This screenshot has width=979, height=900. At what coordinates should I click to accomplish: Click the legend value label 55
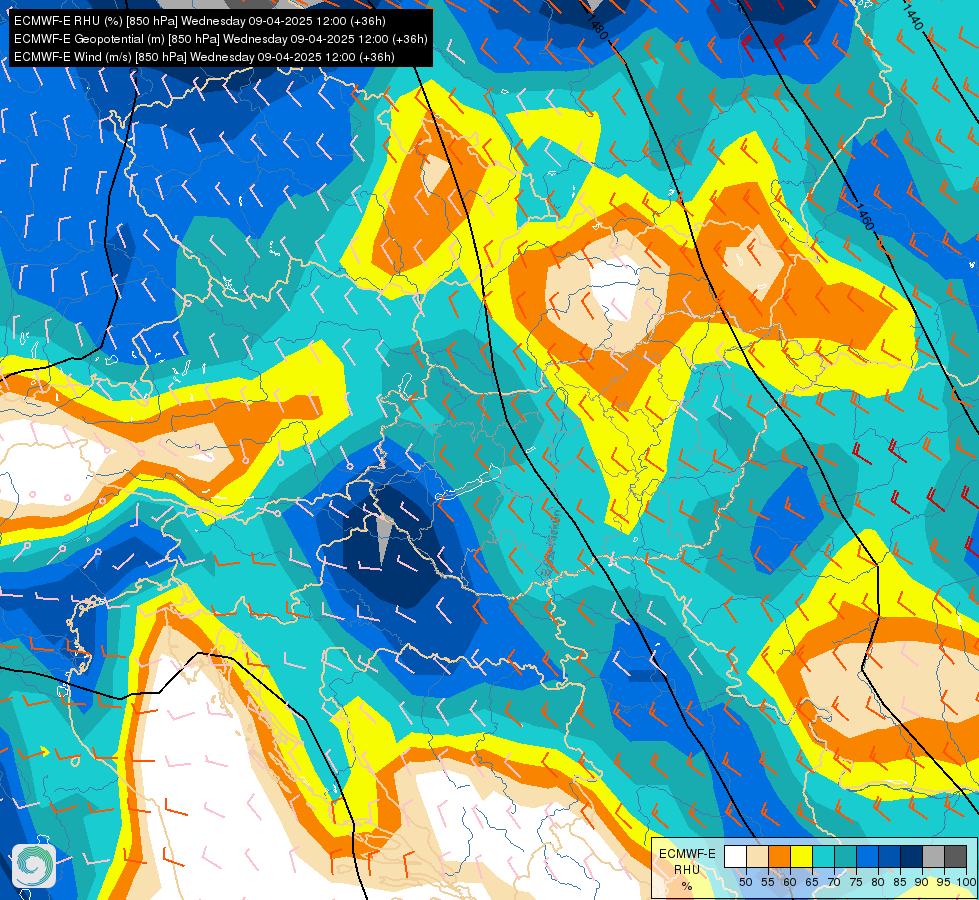click(767, 882)
